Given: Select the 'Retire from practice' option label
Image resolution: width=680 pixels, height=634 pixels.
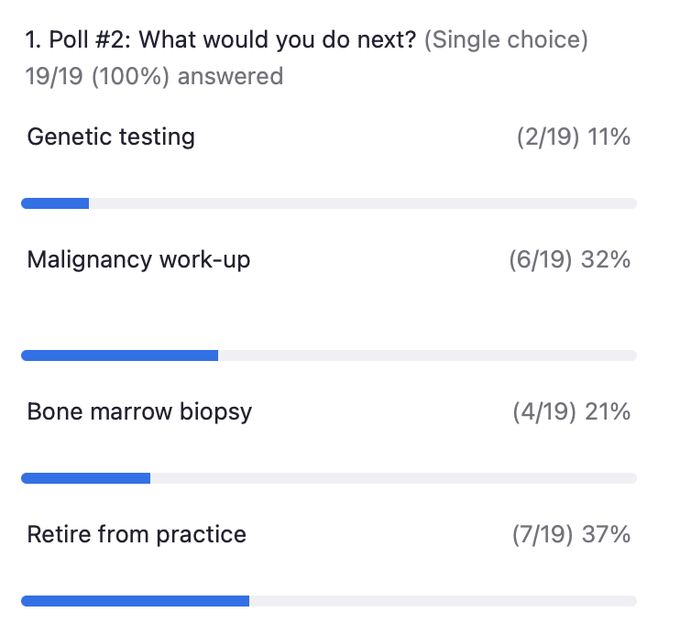Looking at the screenshot, I should click(137, 535).
